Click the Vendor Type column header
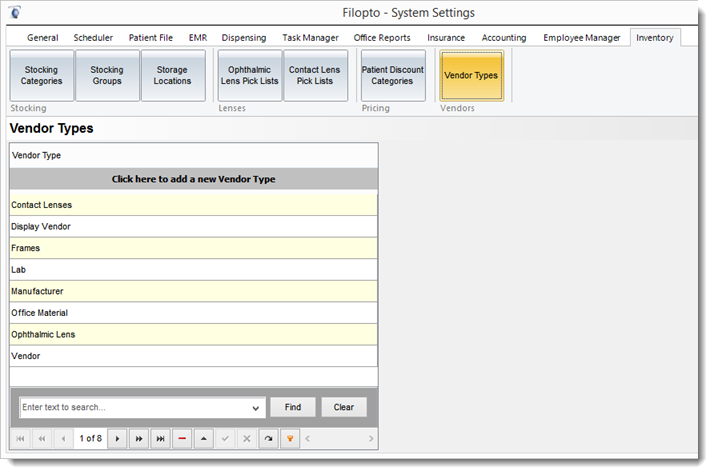713x474 pixels. 194,156
